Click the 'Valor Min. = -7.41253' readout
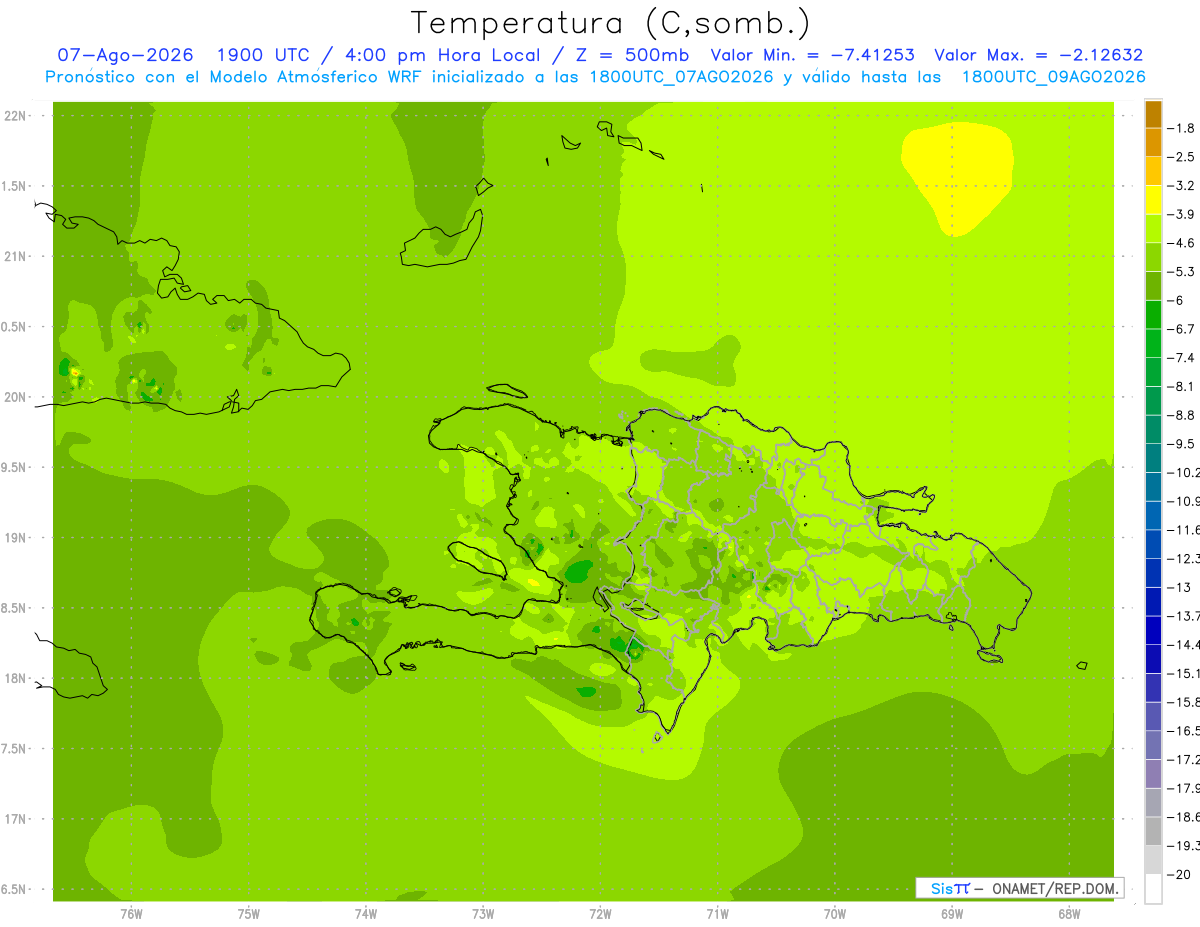Viewport: 1200px width, 927px height. [x=813, y=55]
